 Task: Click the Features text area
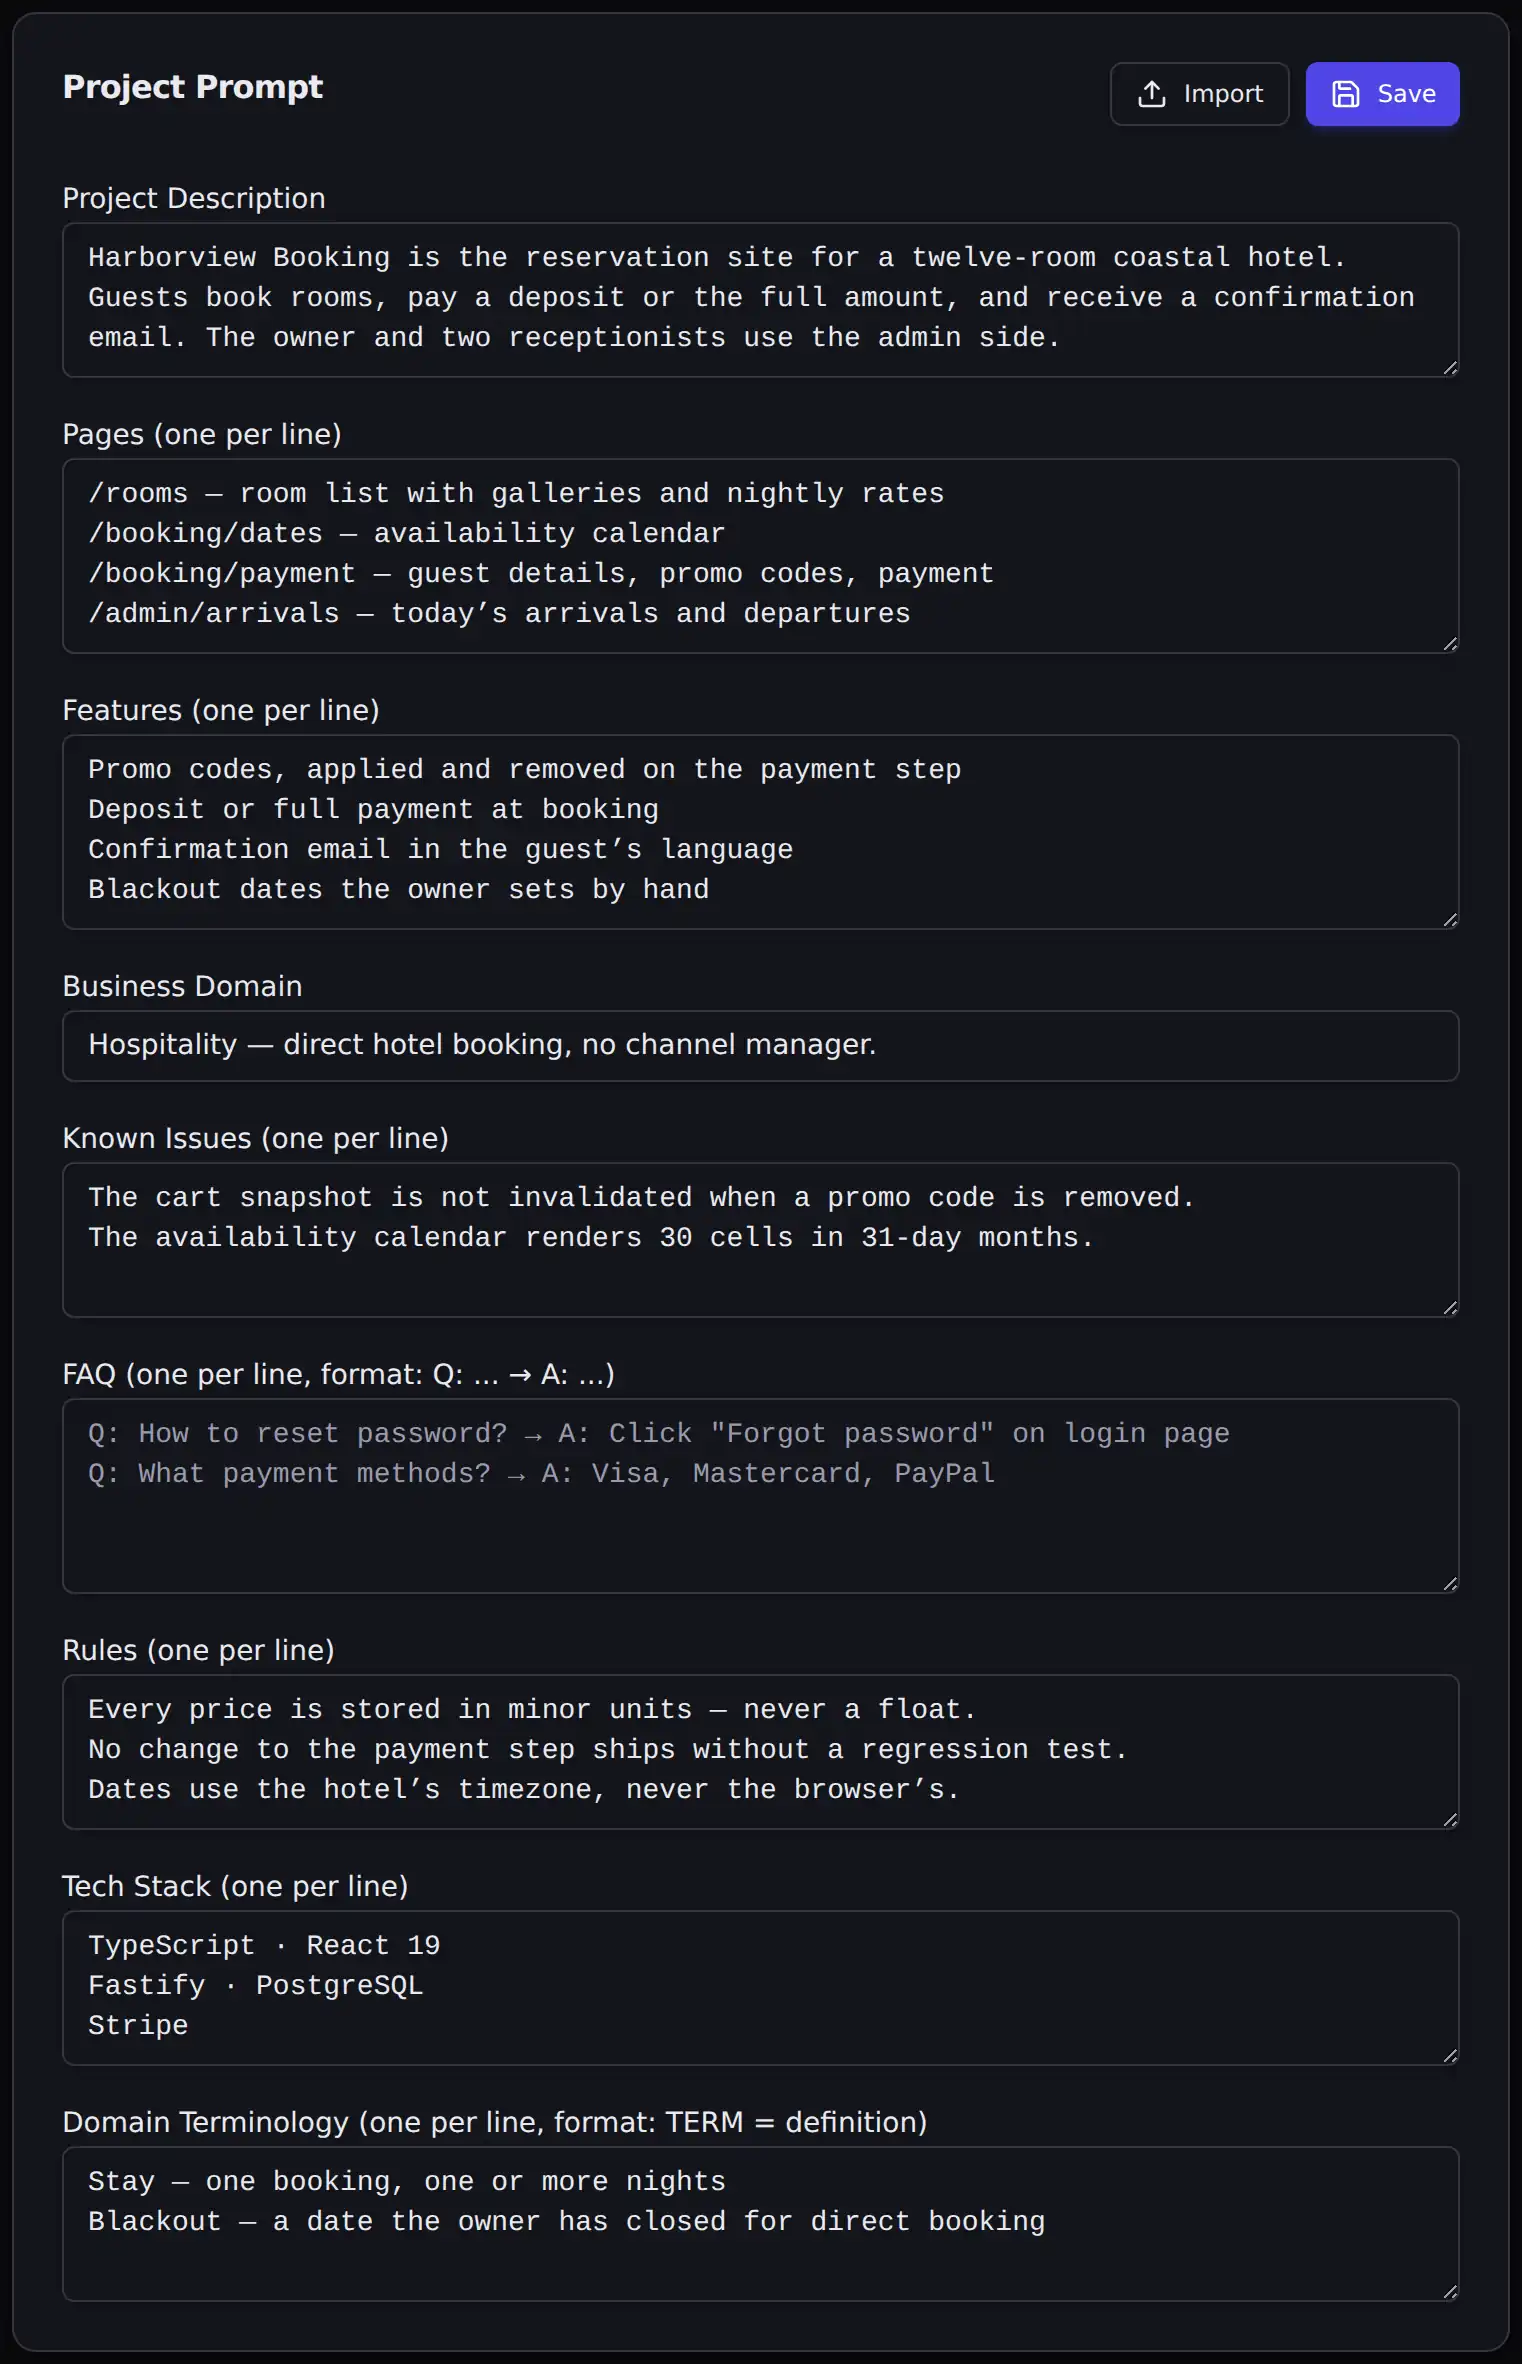(x=760, y=832)
